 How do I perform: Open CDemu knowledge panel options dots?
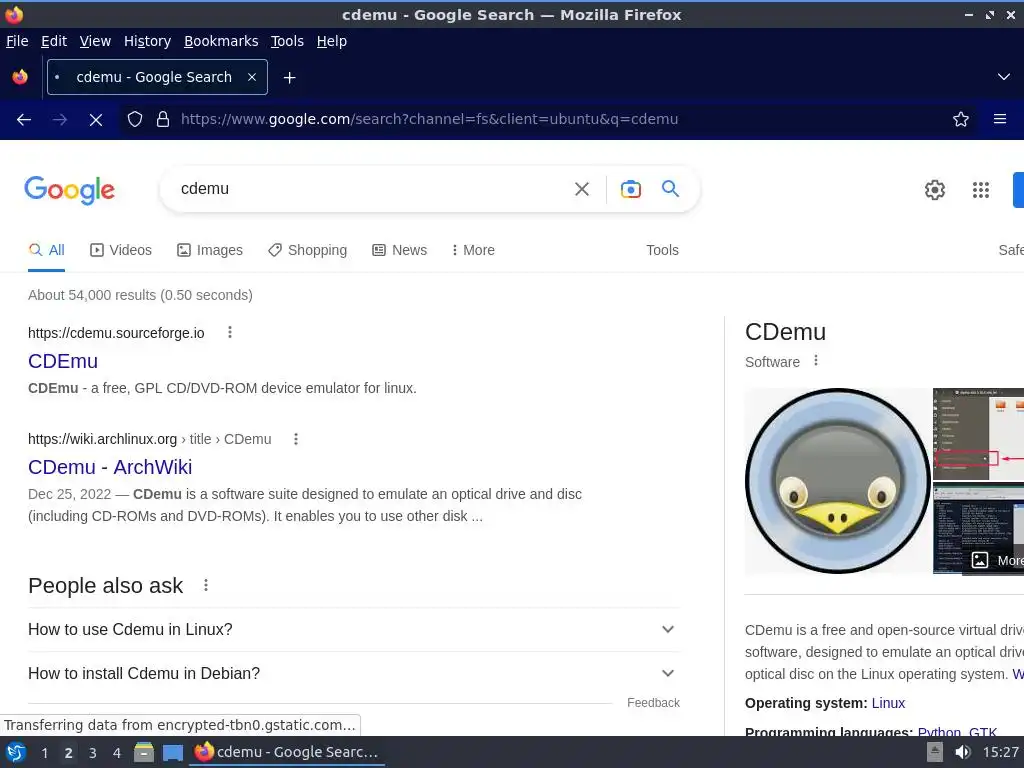pos(816,360)
